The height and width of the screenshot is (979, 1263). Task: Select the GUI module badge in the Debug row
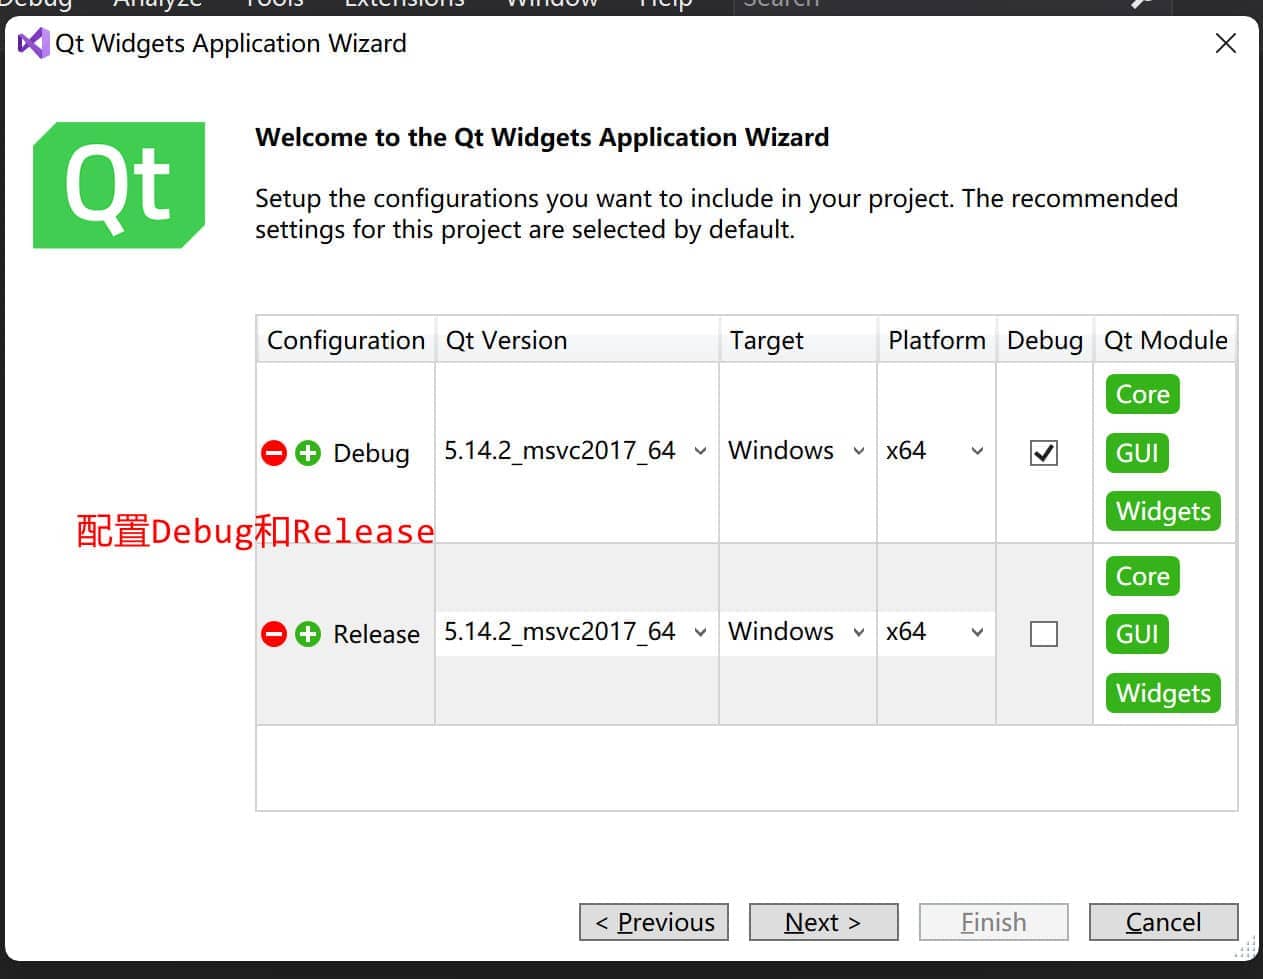click(1136, 453)
